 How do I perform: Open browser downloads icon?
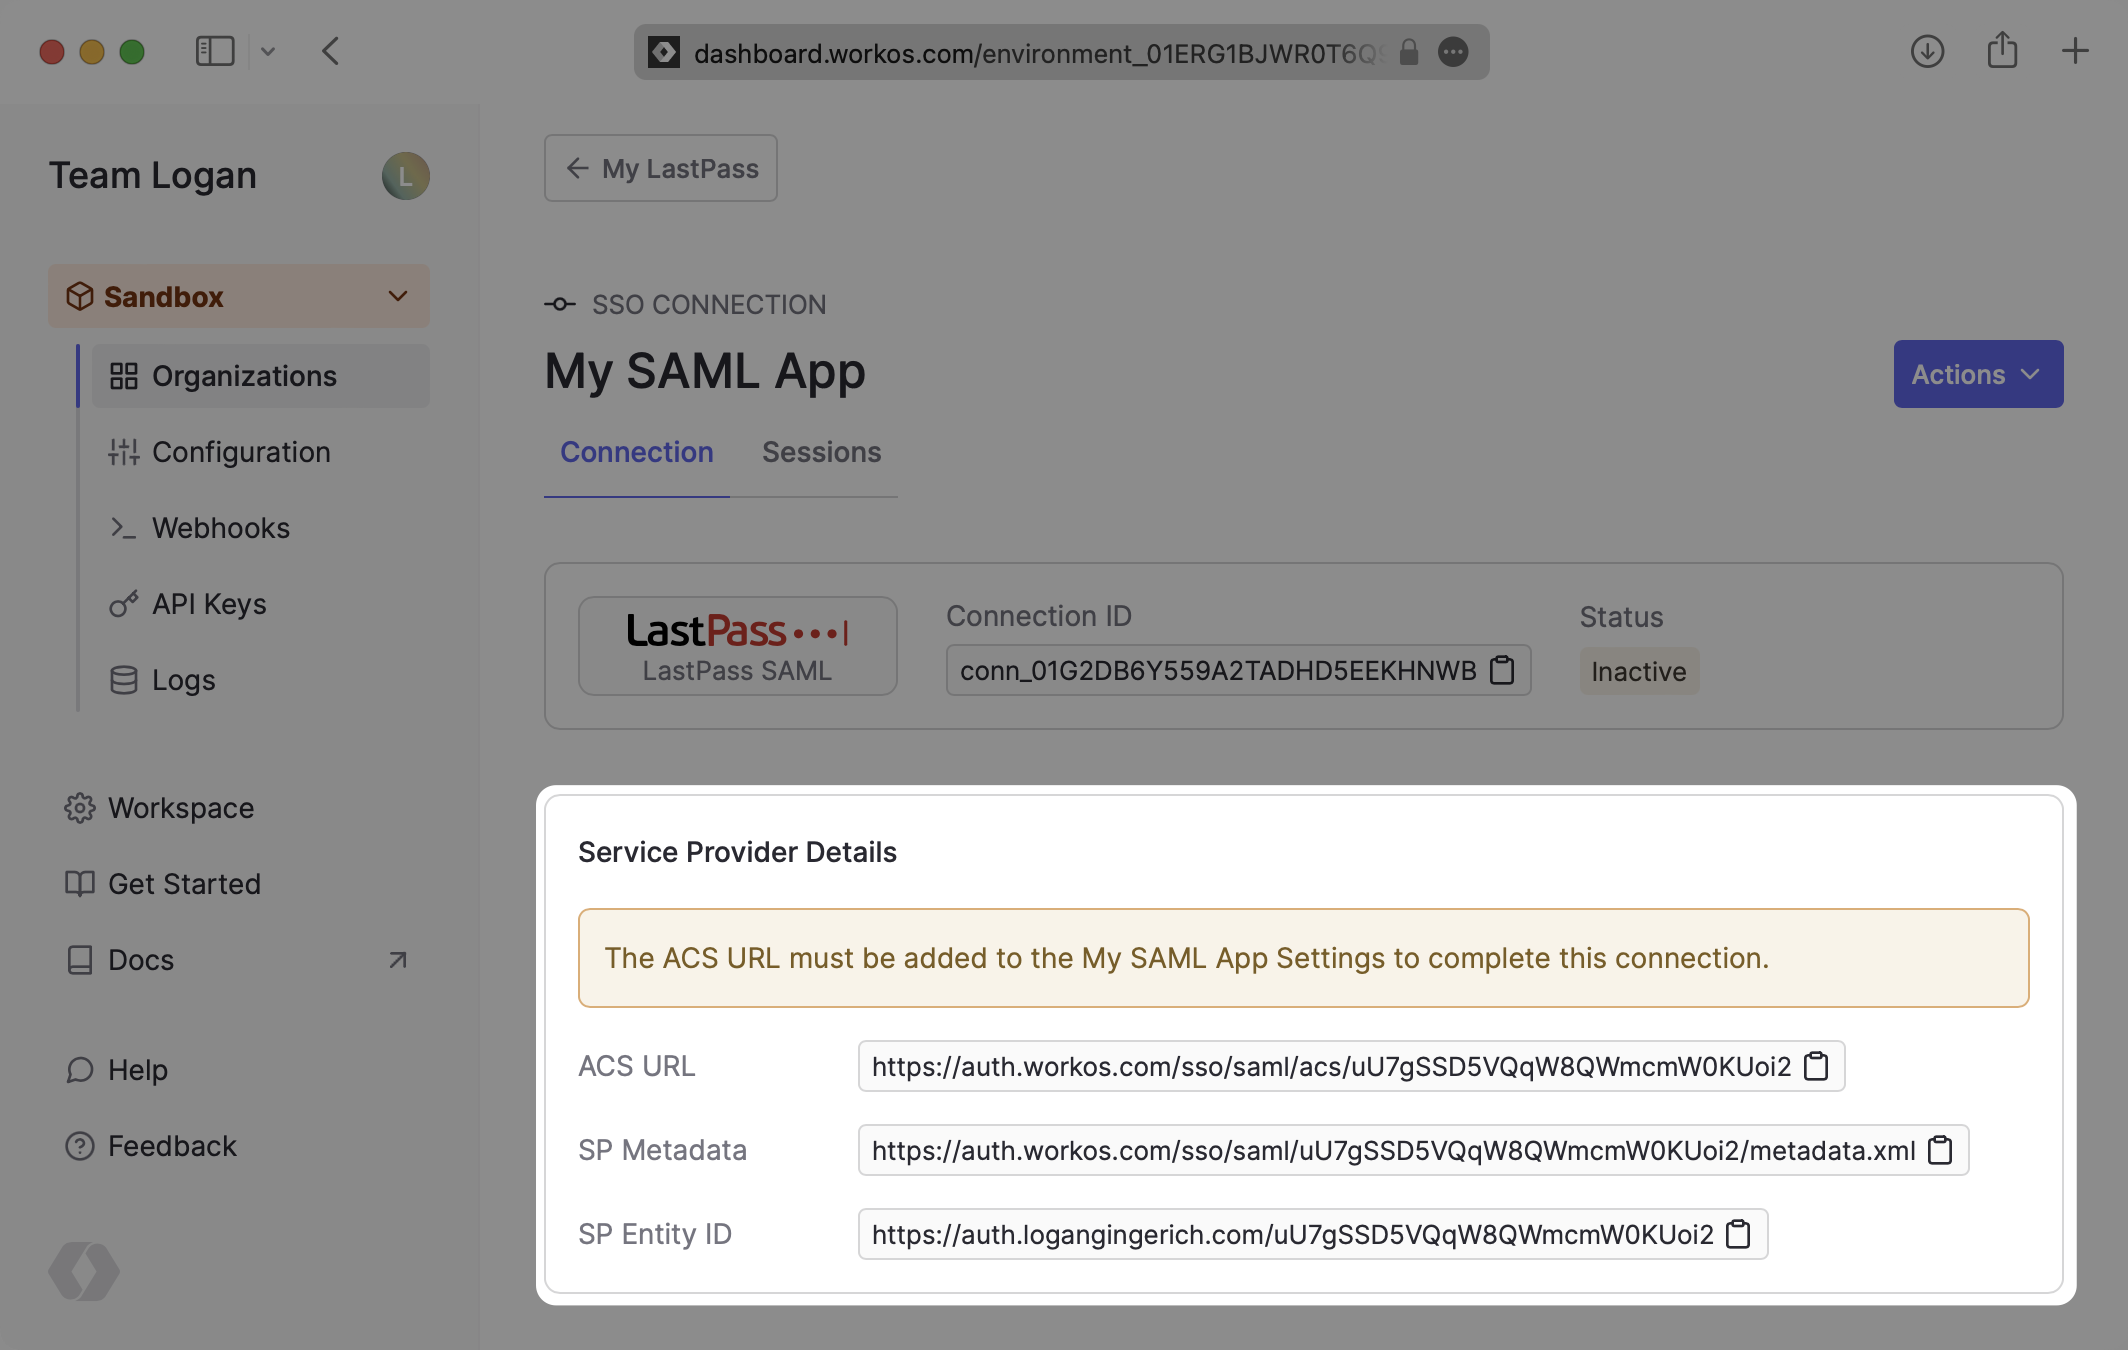[x=1927, y=51]
